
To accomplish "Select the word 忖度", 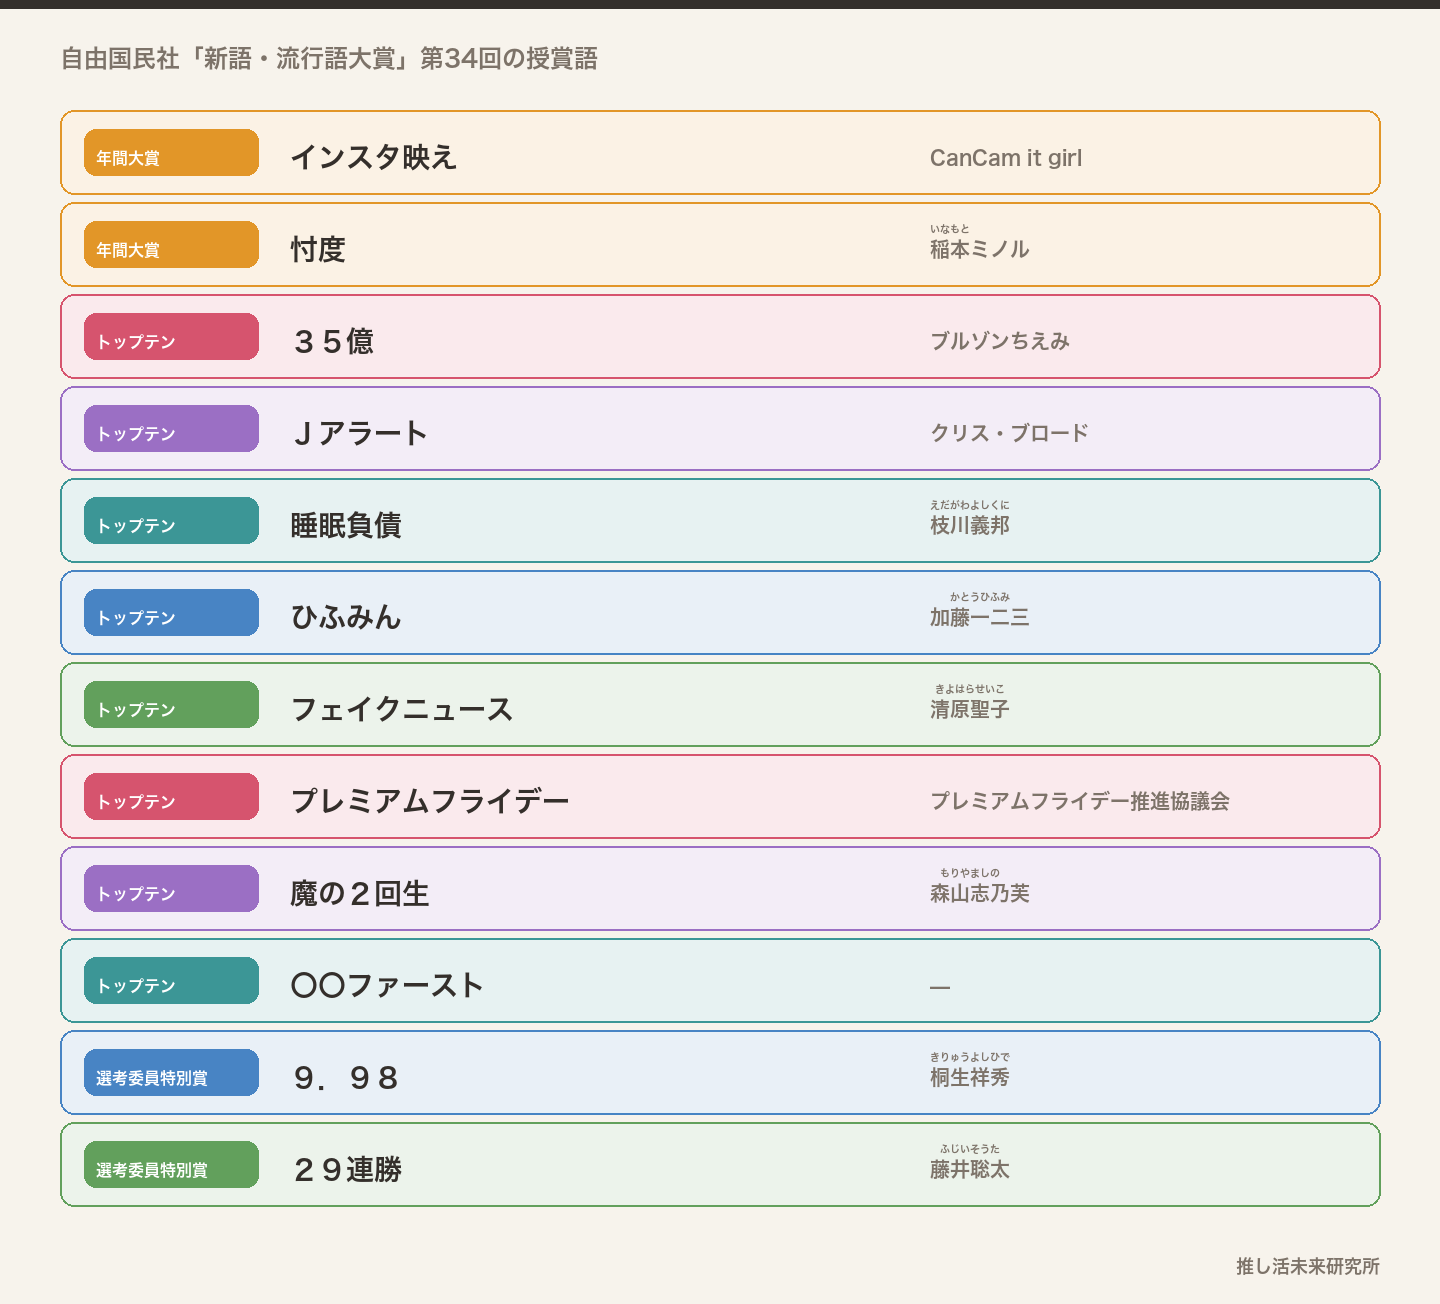I will (x=318, y=249).
